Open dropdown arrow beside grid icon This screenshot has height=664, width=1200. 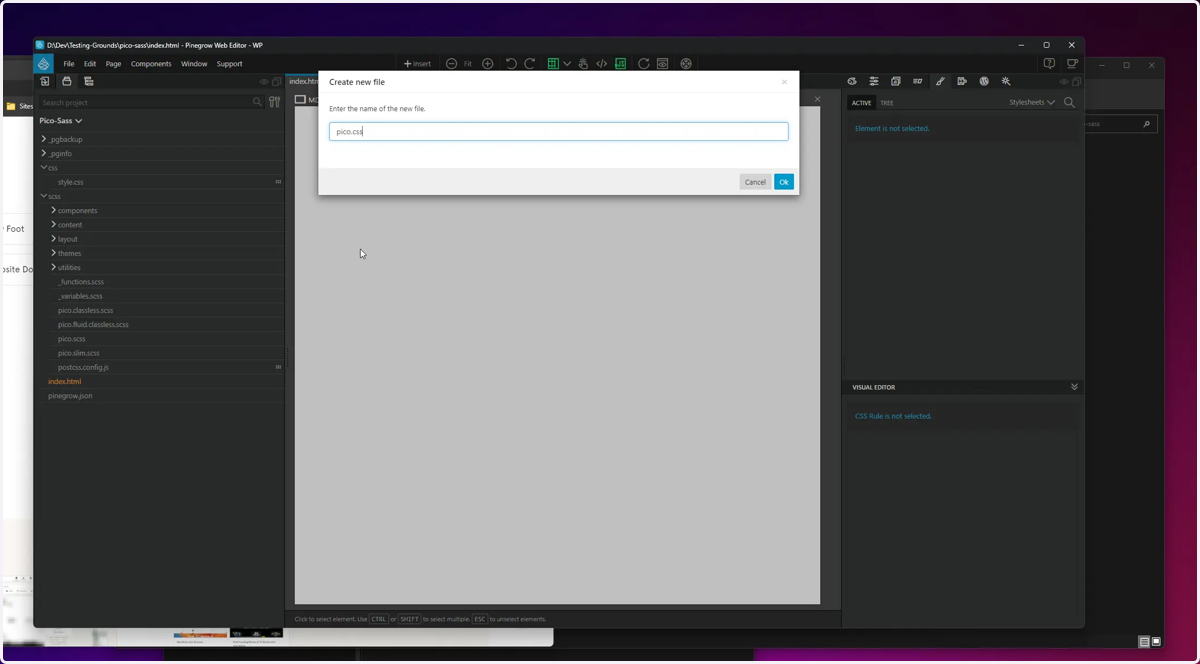567,64
